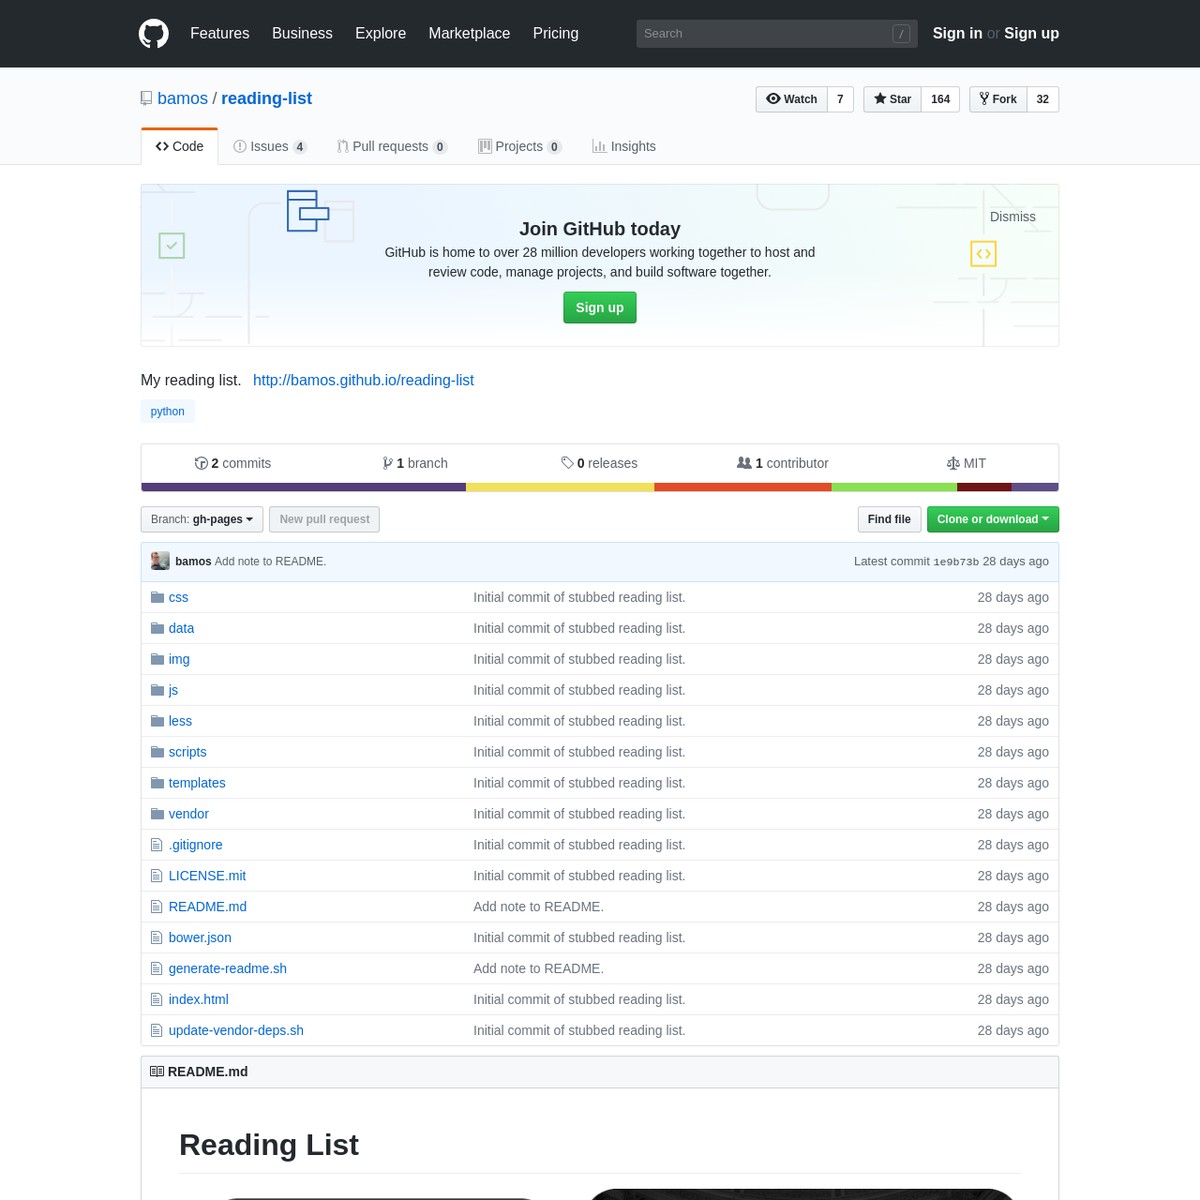Click the GitHub octocat logo
Screen dimensions: 1200x1200
click(154, 33)
